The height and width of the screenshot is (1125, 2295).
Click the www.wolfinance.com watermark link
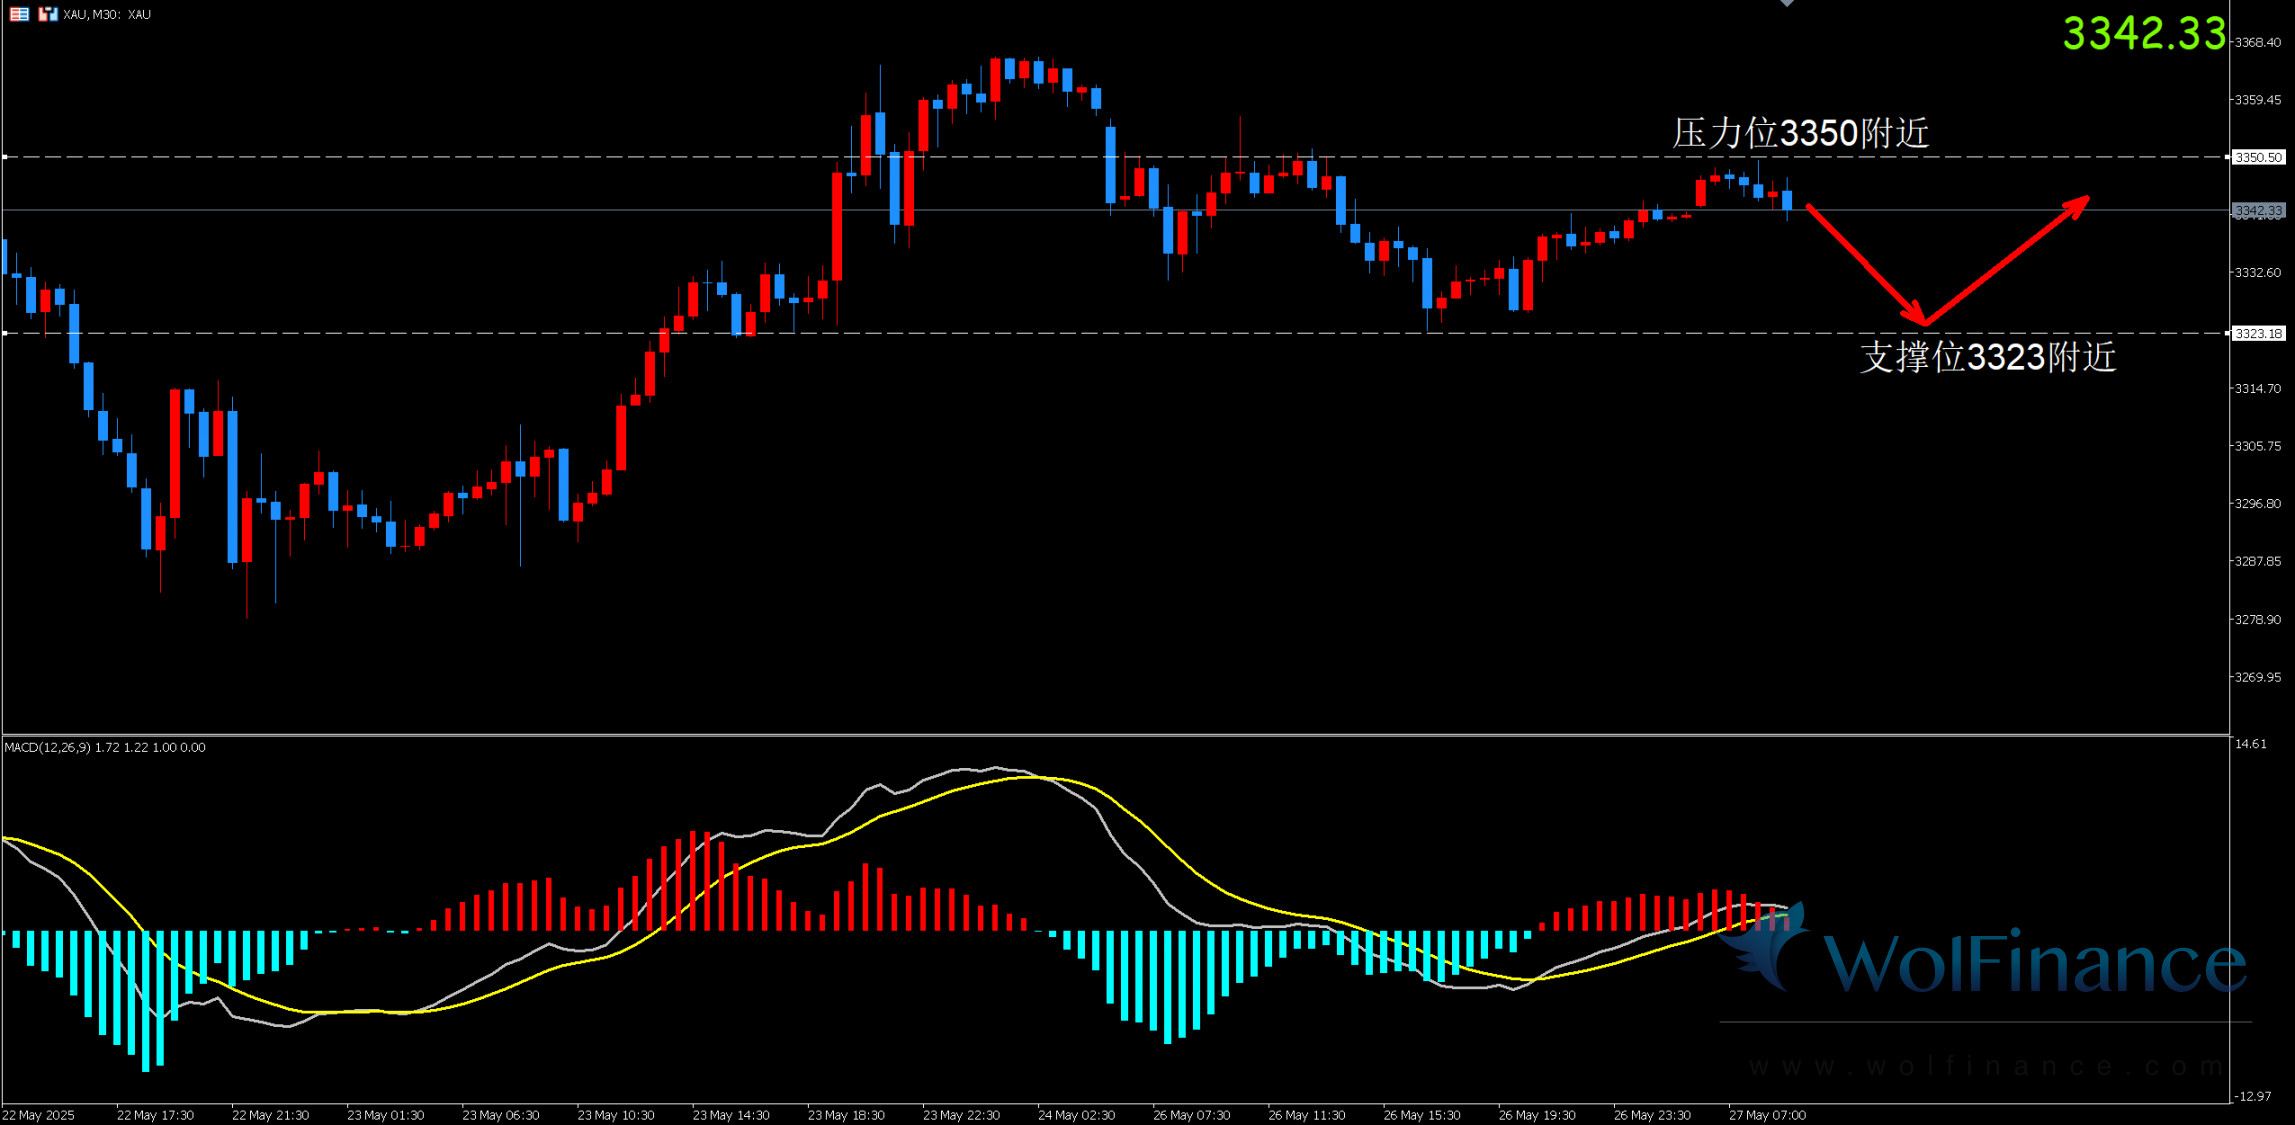click(1985, 1067)
